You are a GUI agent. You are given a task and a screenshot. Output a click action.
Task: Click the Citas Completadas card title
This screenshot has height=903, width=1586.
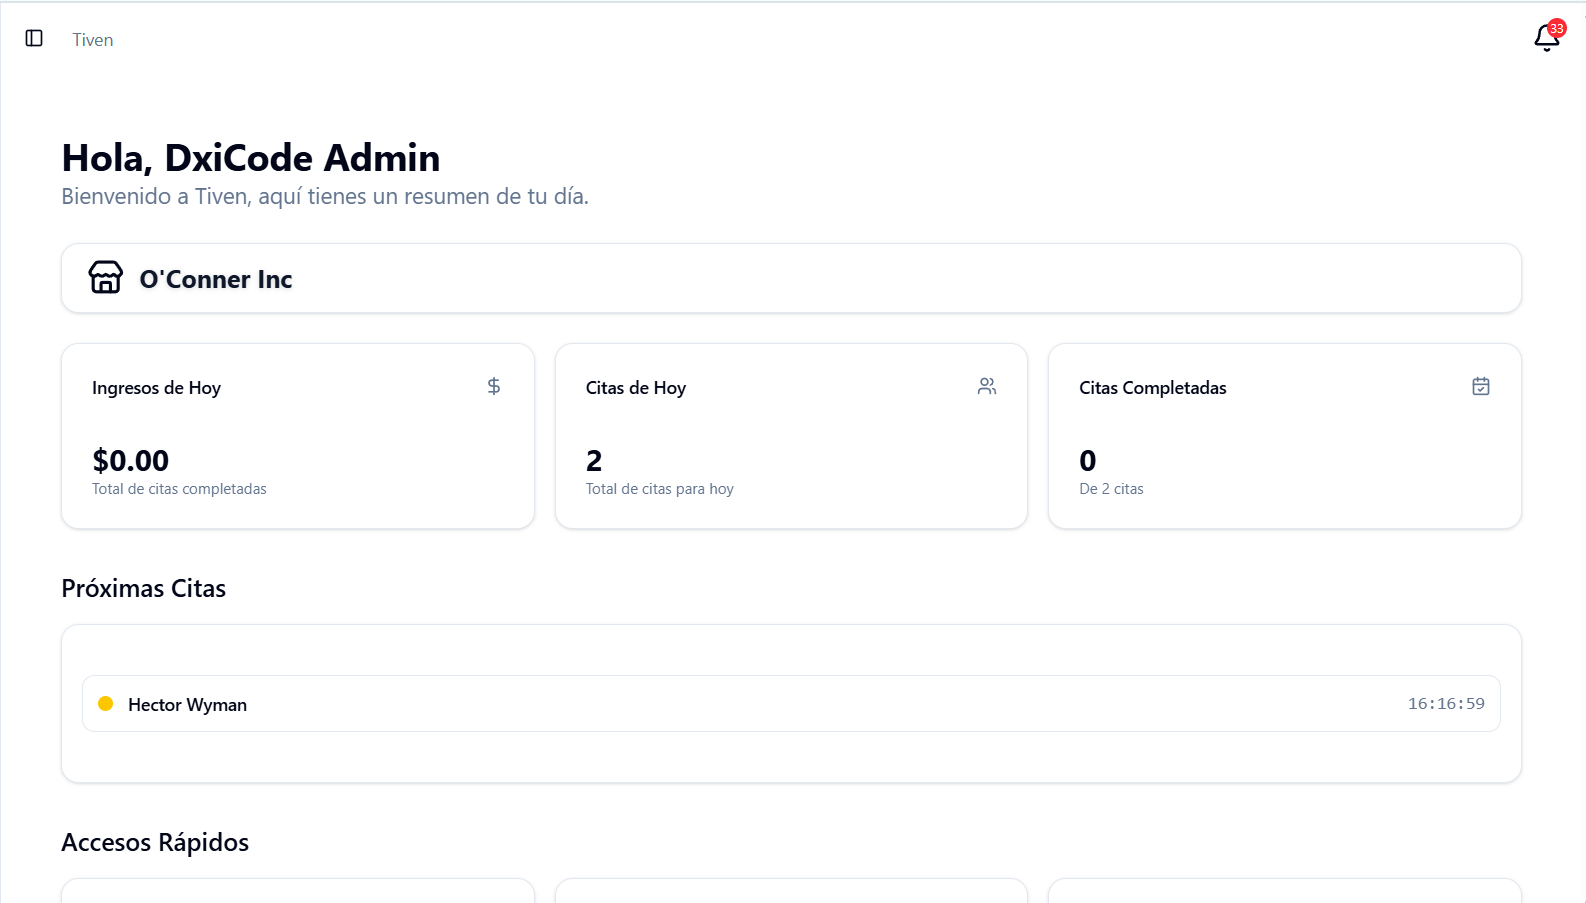click(1152, 388)
